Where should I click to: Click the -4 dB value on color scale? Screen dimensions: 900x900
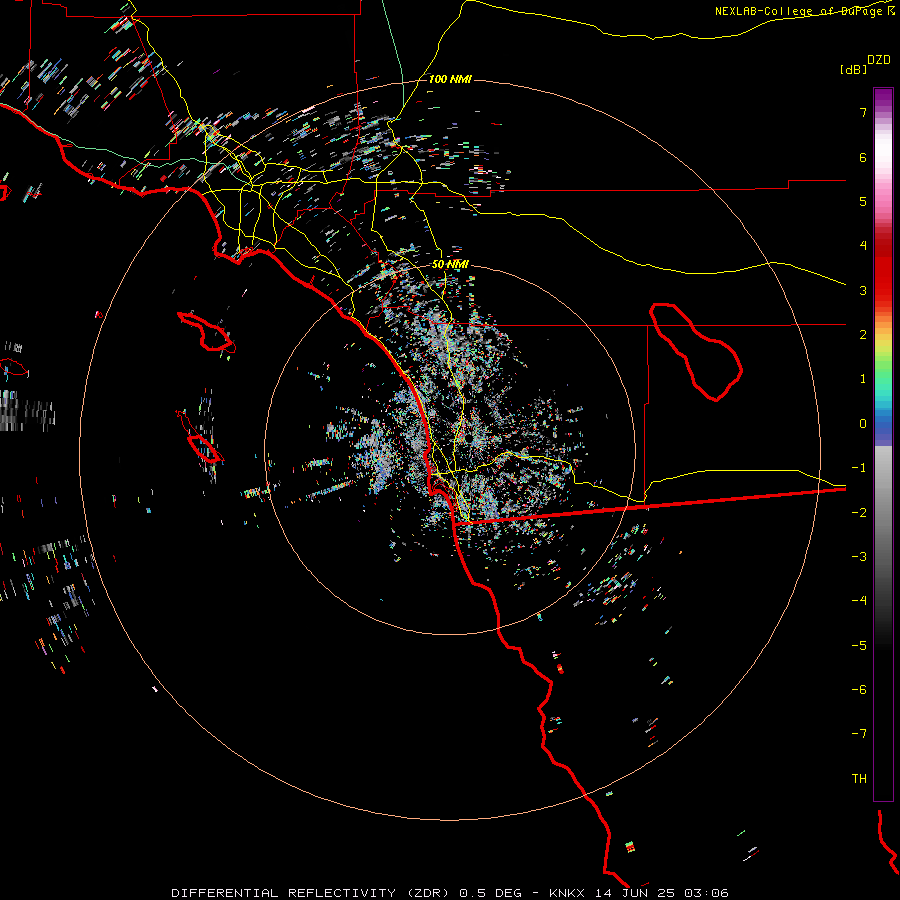[859, 601]
